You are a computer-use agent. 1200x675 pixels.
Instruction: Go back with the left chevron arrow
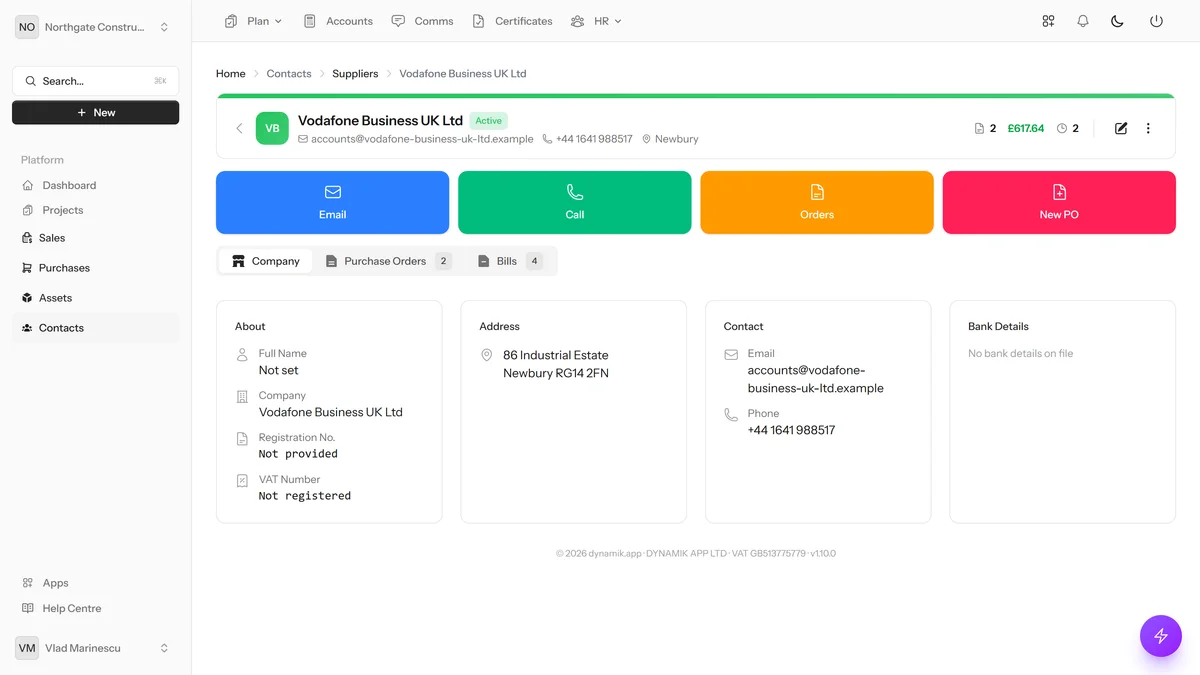pyautogui.click(x=239, y=128)
